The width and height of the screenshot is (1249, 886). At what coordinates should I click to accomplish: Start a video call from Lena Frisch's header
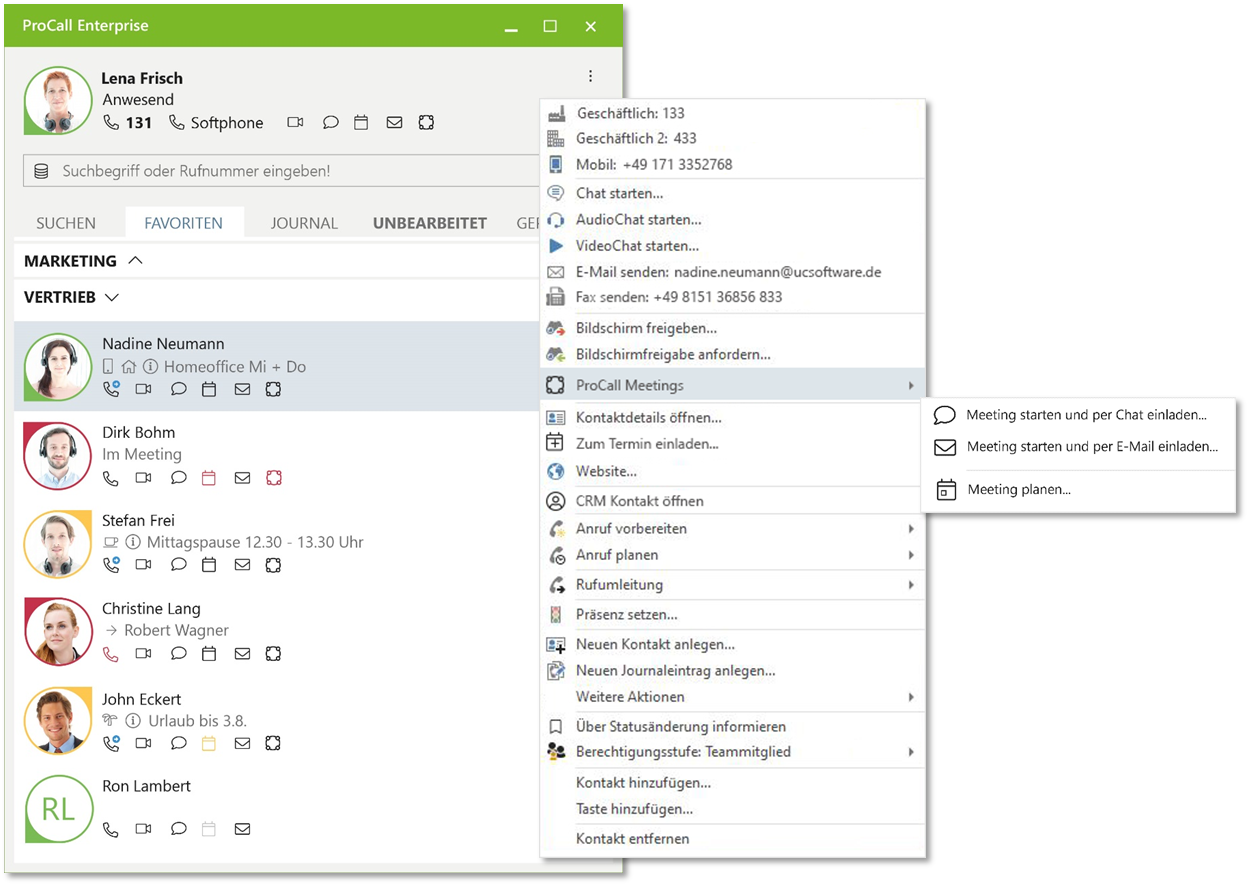[294, 122]
